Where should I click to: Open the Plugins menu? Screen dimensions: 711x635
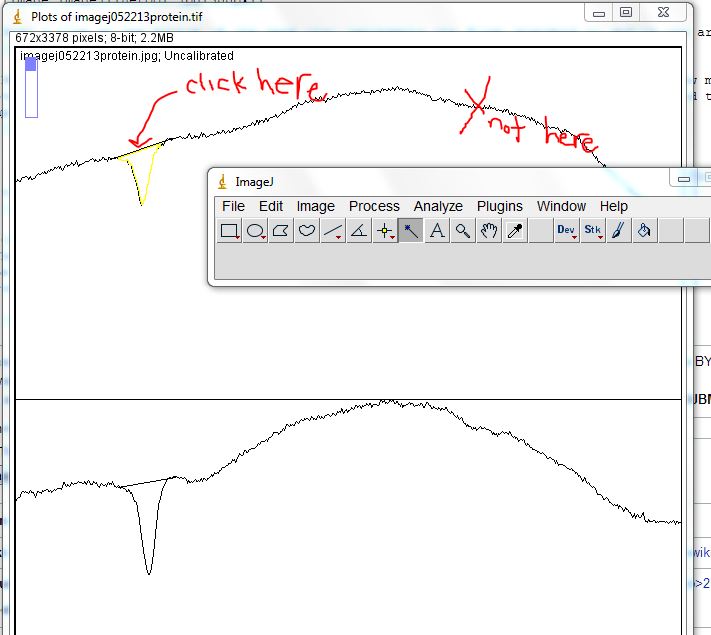click(x=499, y=206)
